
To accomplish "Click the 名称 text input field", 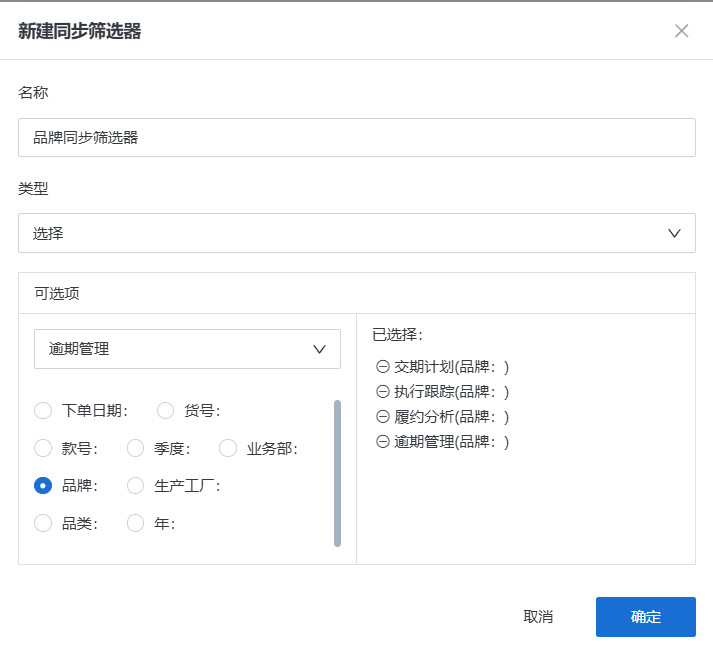I will 356,138.
